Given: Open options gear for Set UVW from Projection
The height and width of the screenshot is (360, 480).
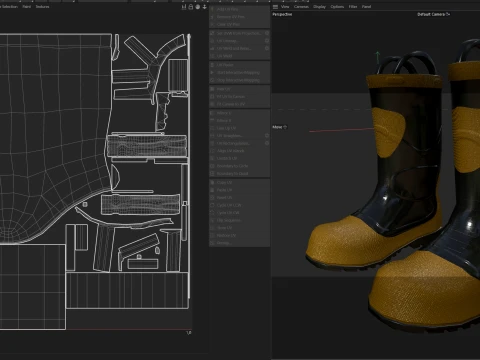Looking at the screenshot, I should coord(267,33).
